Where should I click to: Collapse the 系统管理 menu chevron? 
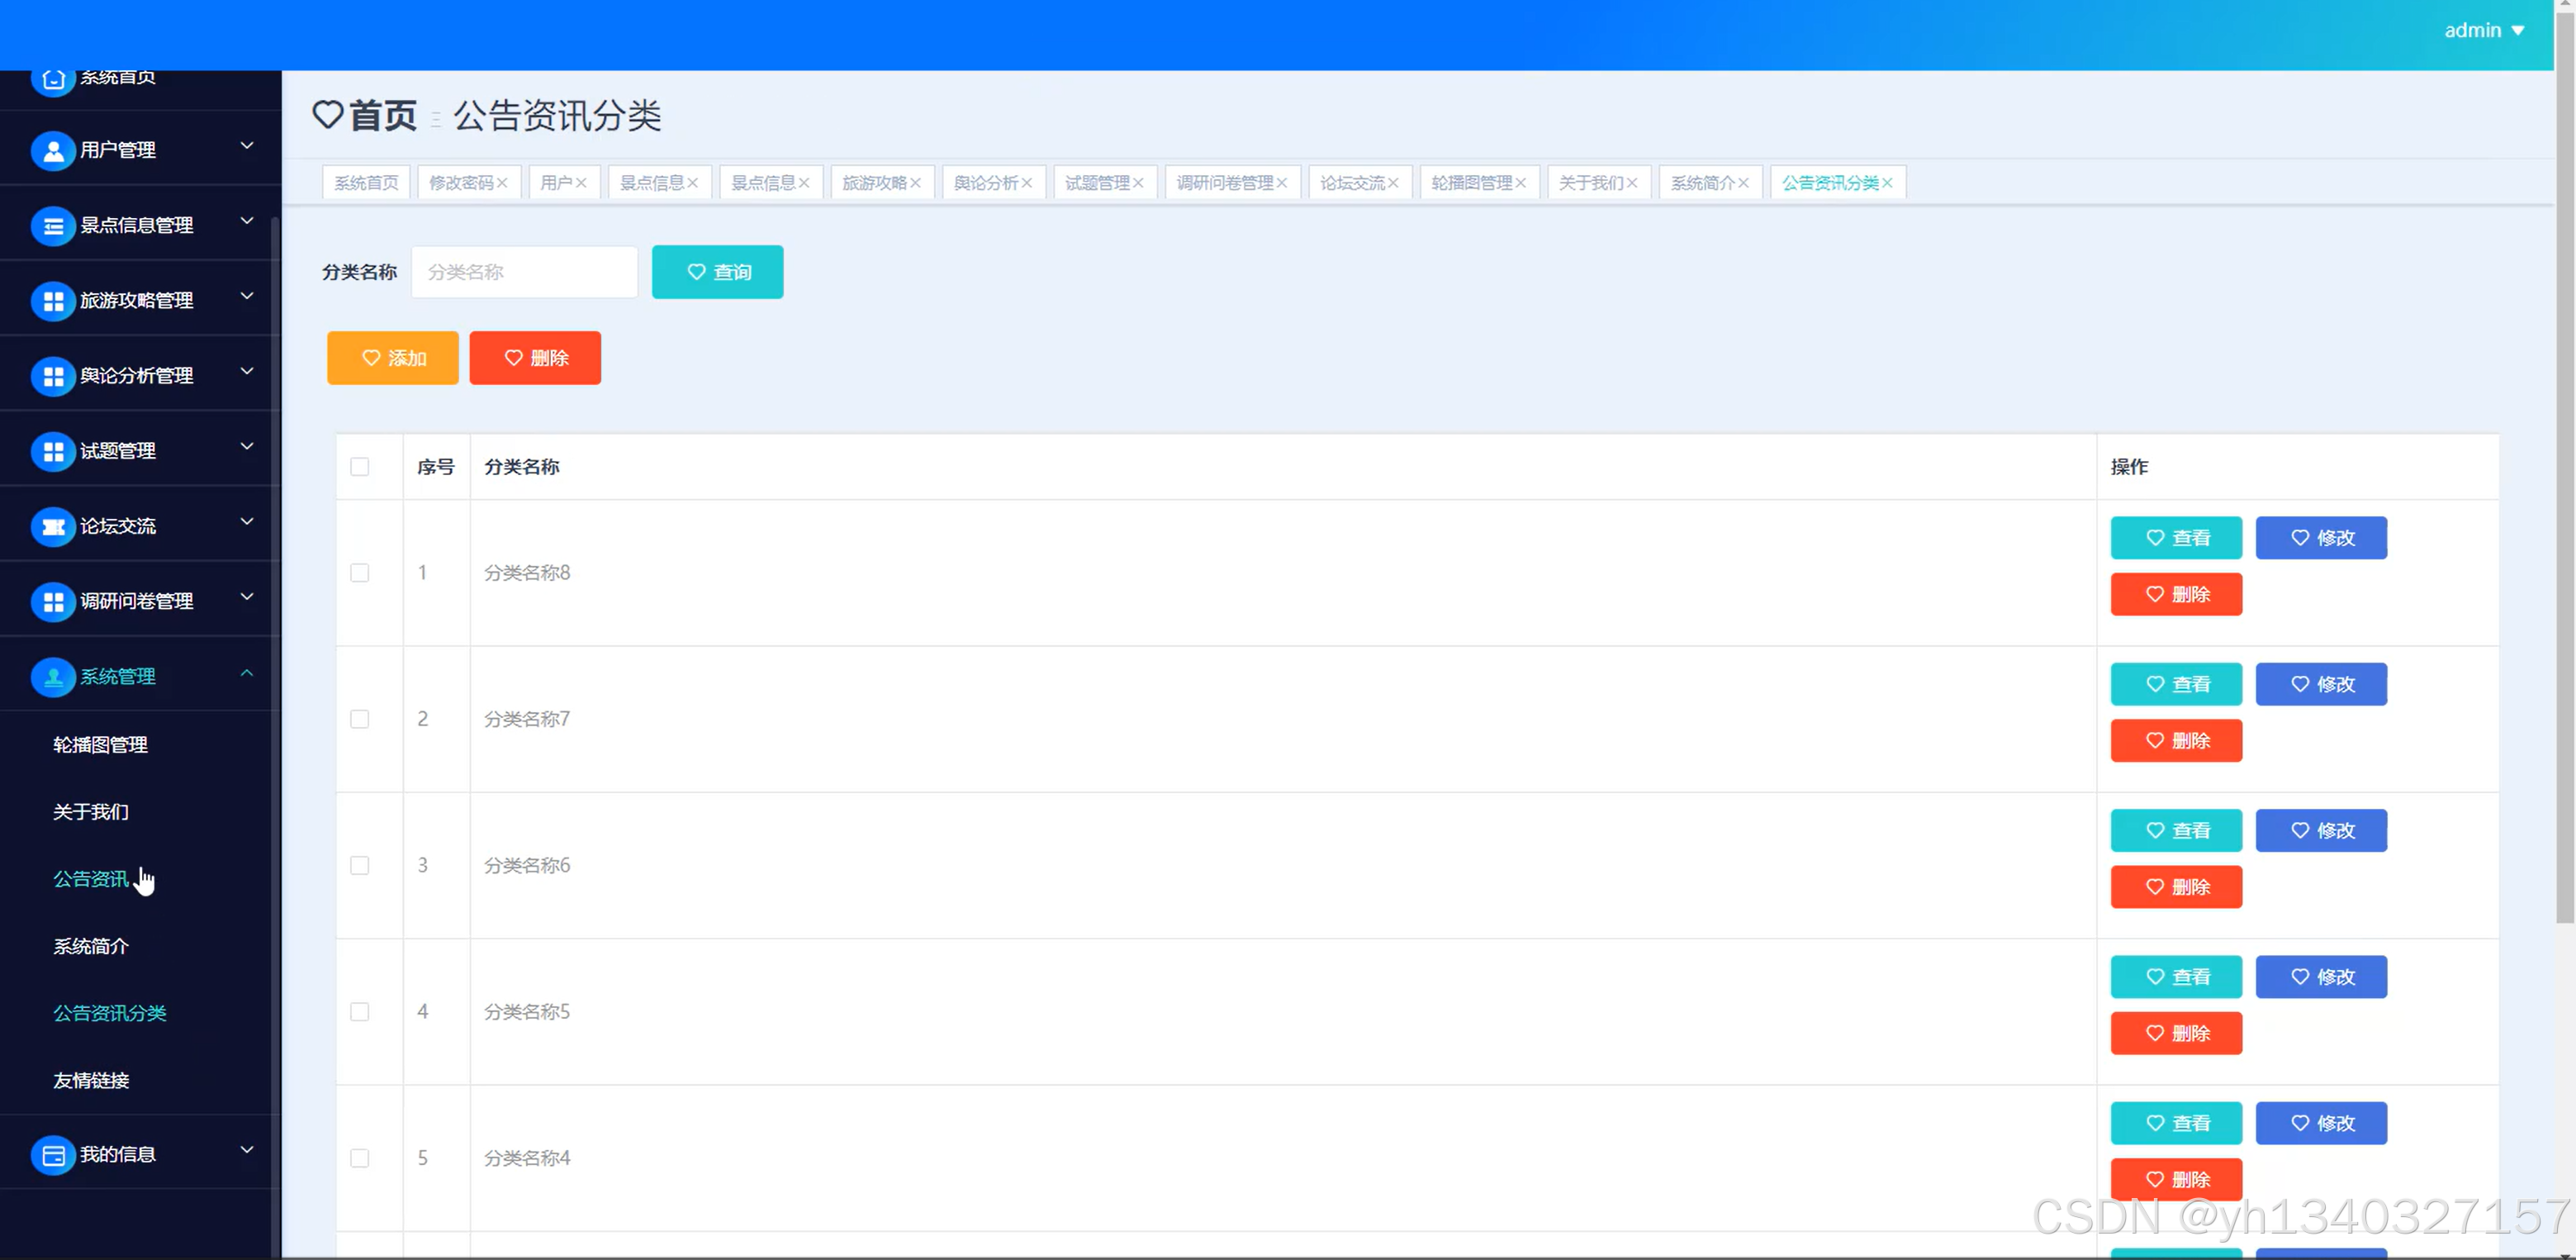pyautogui.click(x=247, y=674)
